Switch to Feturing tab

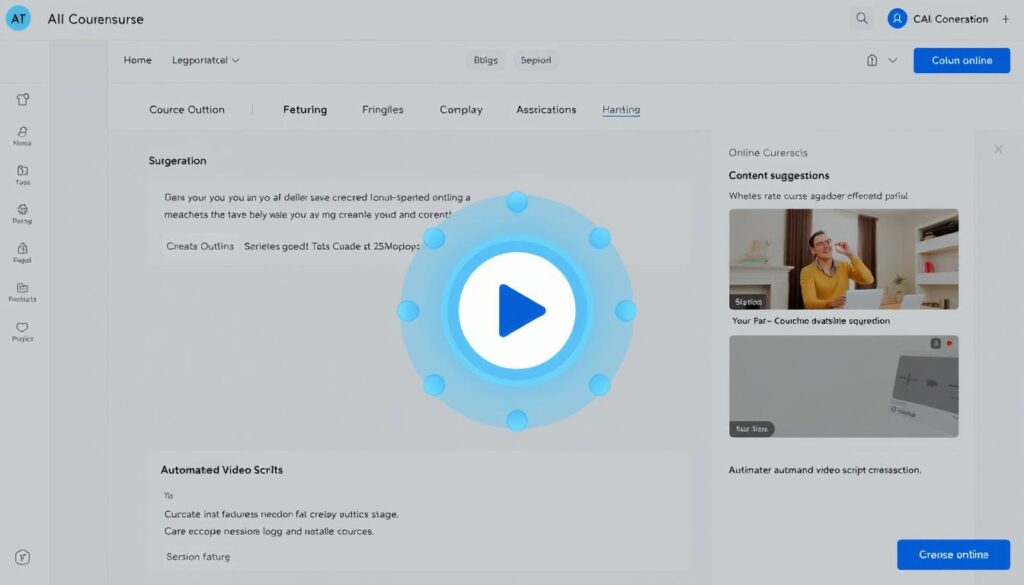[x=305, y=110]
